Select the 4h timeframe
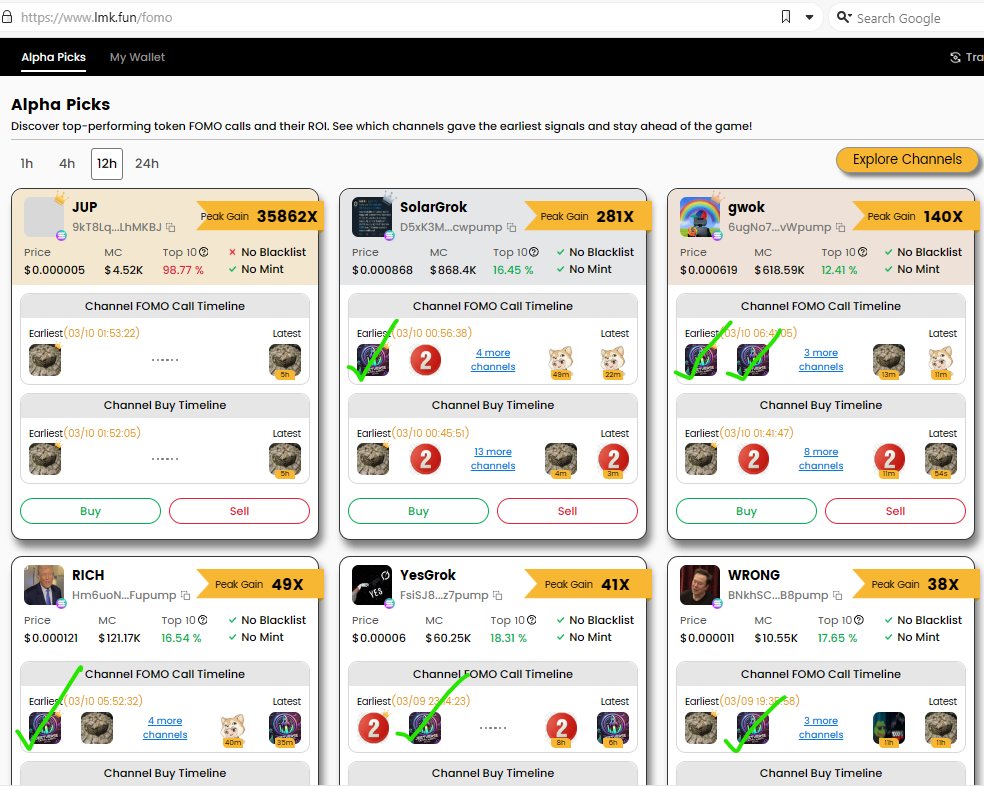This screenshot has height=786, width=984. 67,163
